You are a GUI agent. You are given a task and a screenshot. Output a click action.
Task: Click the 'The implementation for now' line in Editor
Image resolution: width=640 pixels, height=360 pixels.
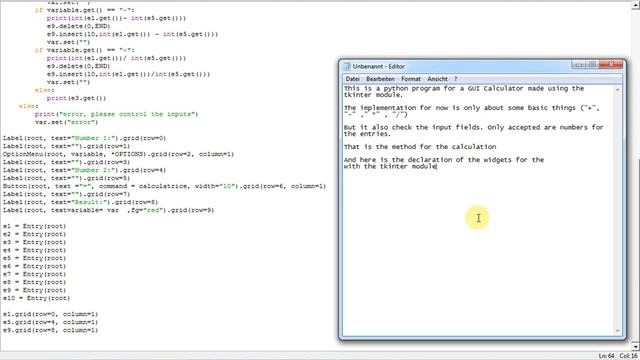471,108
